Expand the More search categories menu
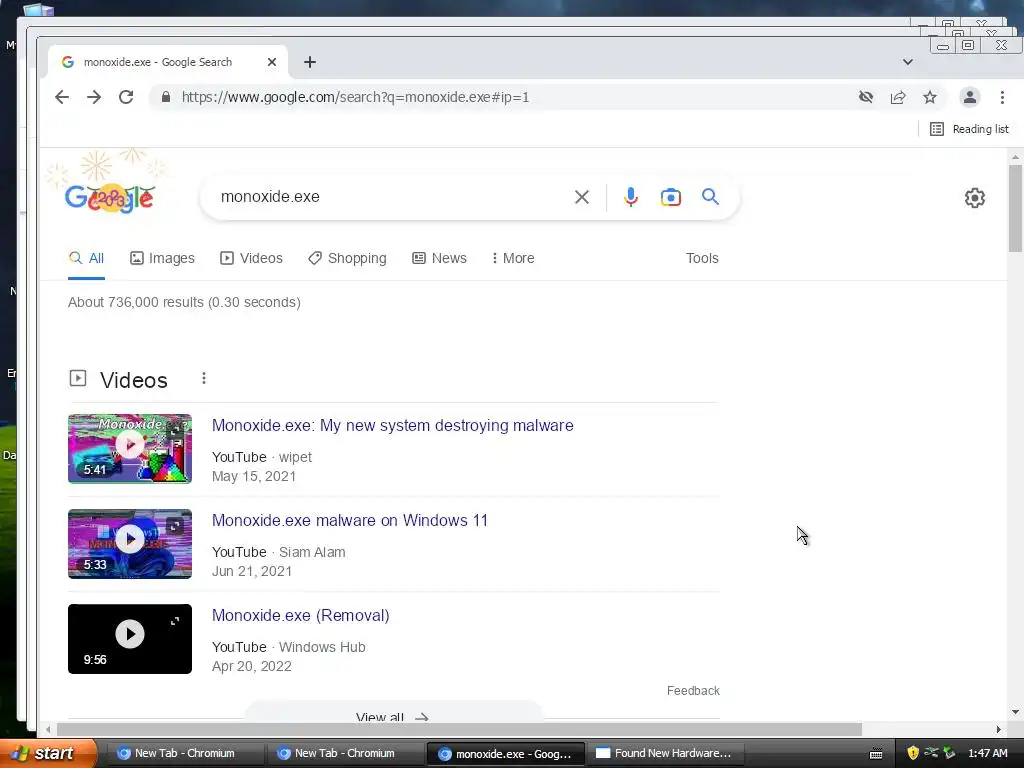The width and height of the screenshot is (1024, 768). pos(513,258)
